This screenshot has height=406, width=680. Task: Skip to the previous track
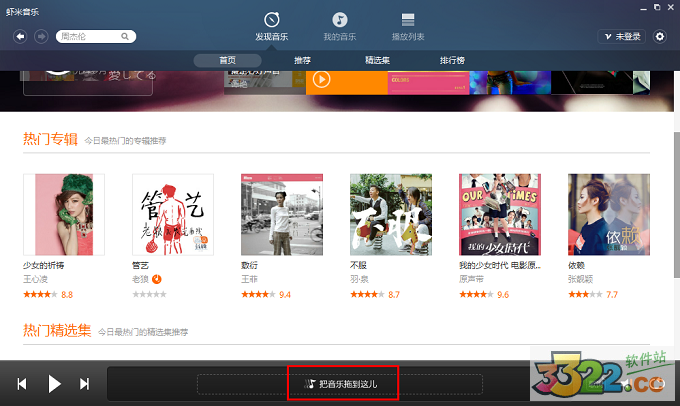[x=22, y=384]
